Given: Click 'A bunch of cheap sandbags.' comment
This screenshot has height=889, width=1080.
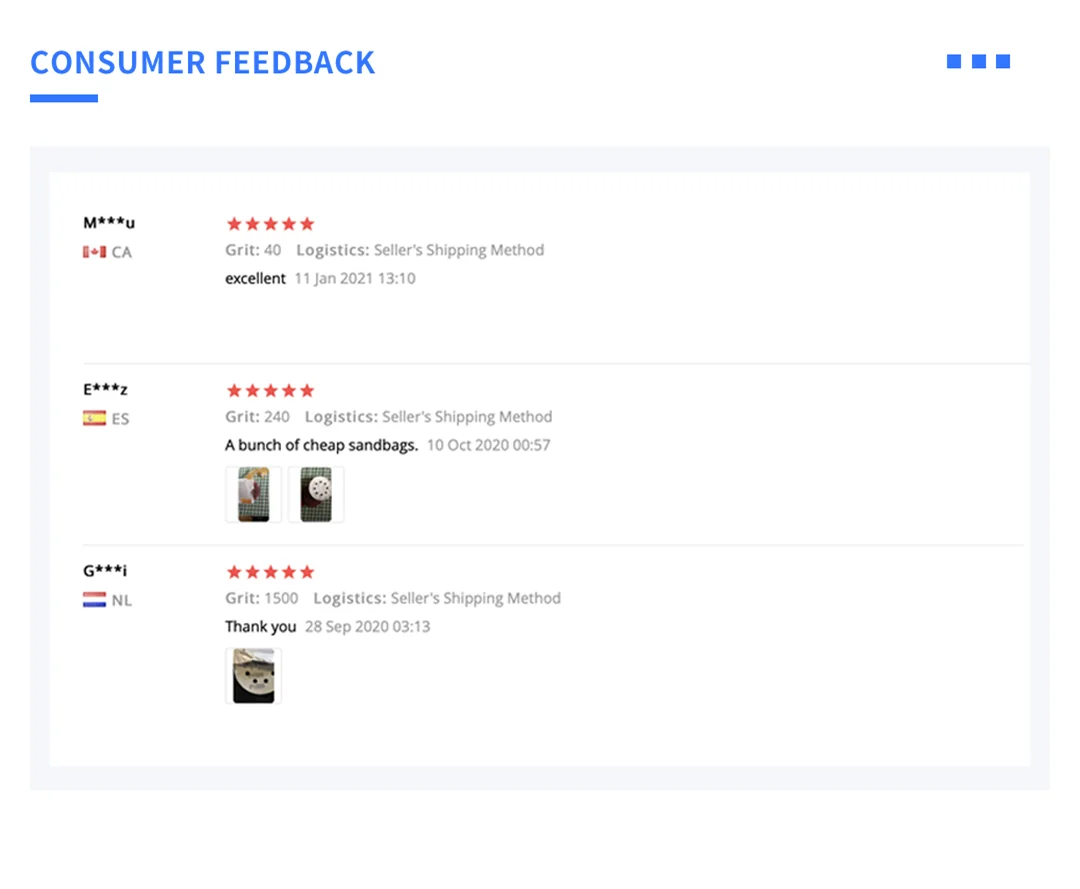Looking at the screenshot, I should pos(321,445).
